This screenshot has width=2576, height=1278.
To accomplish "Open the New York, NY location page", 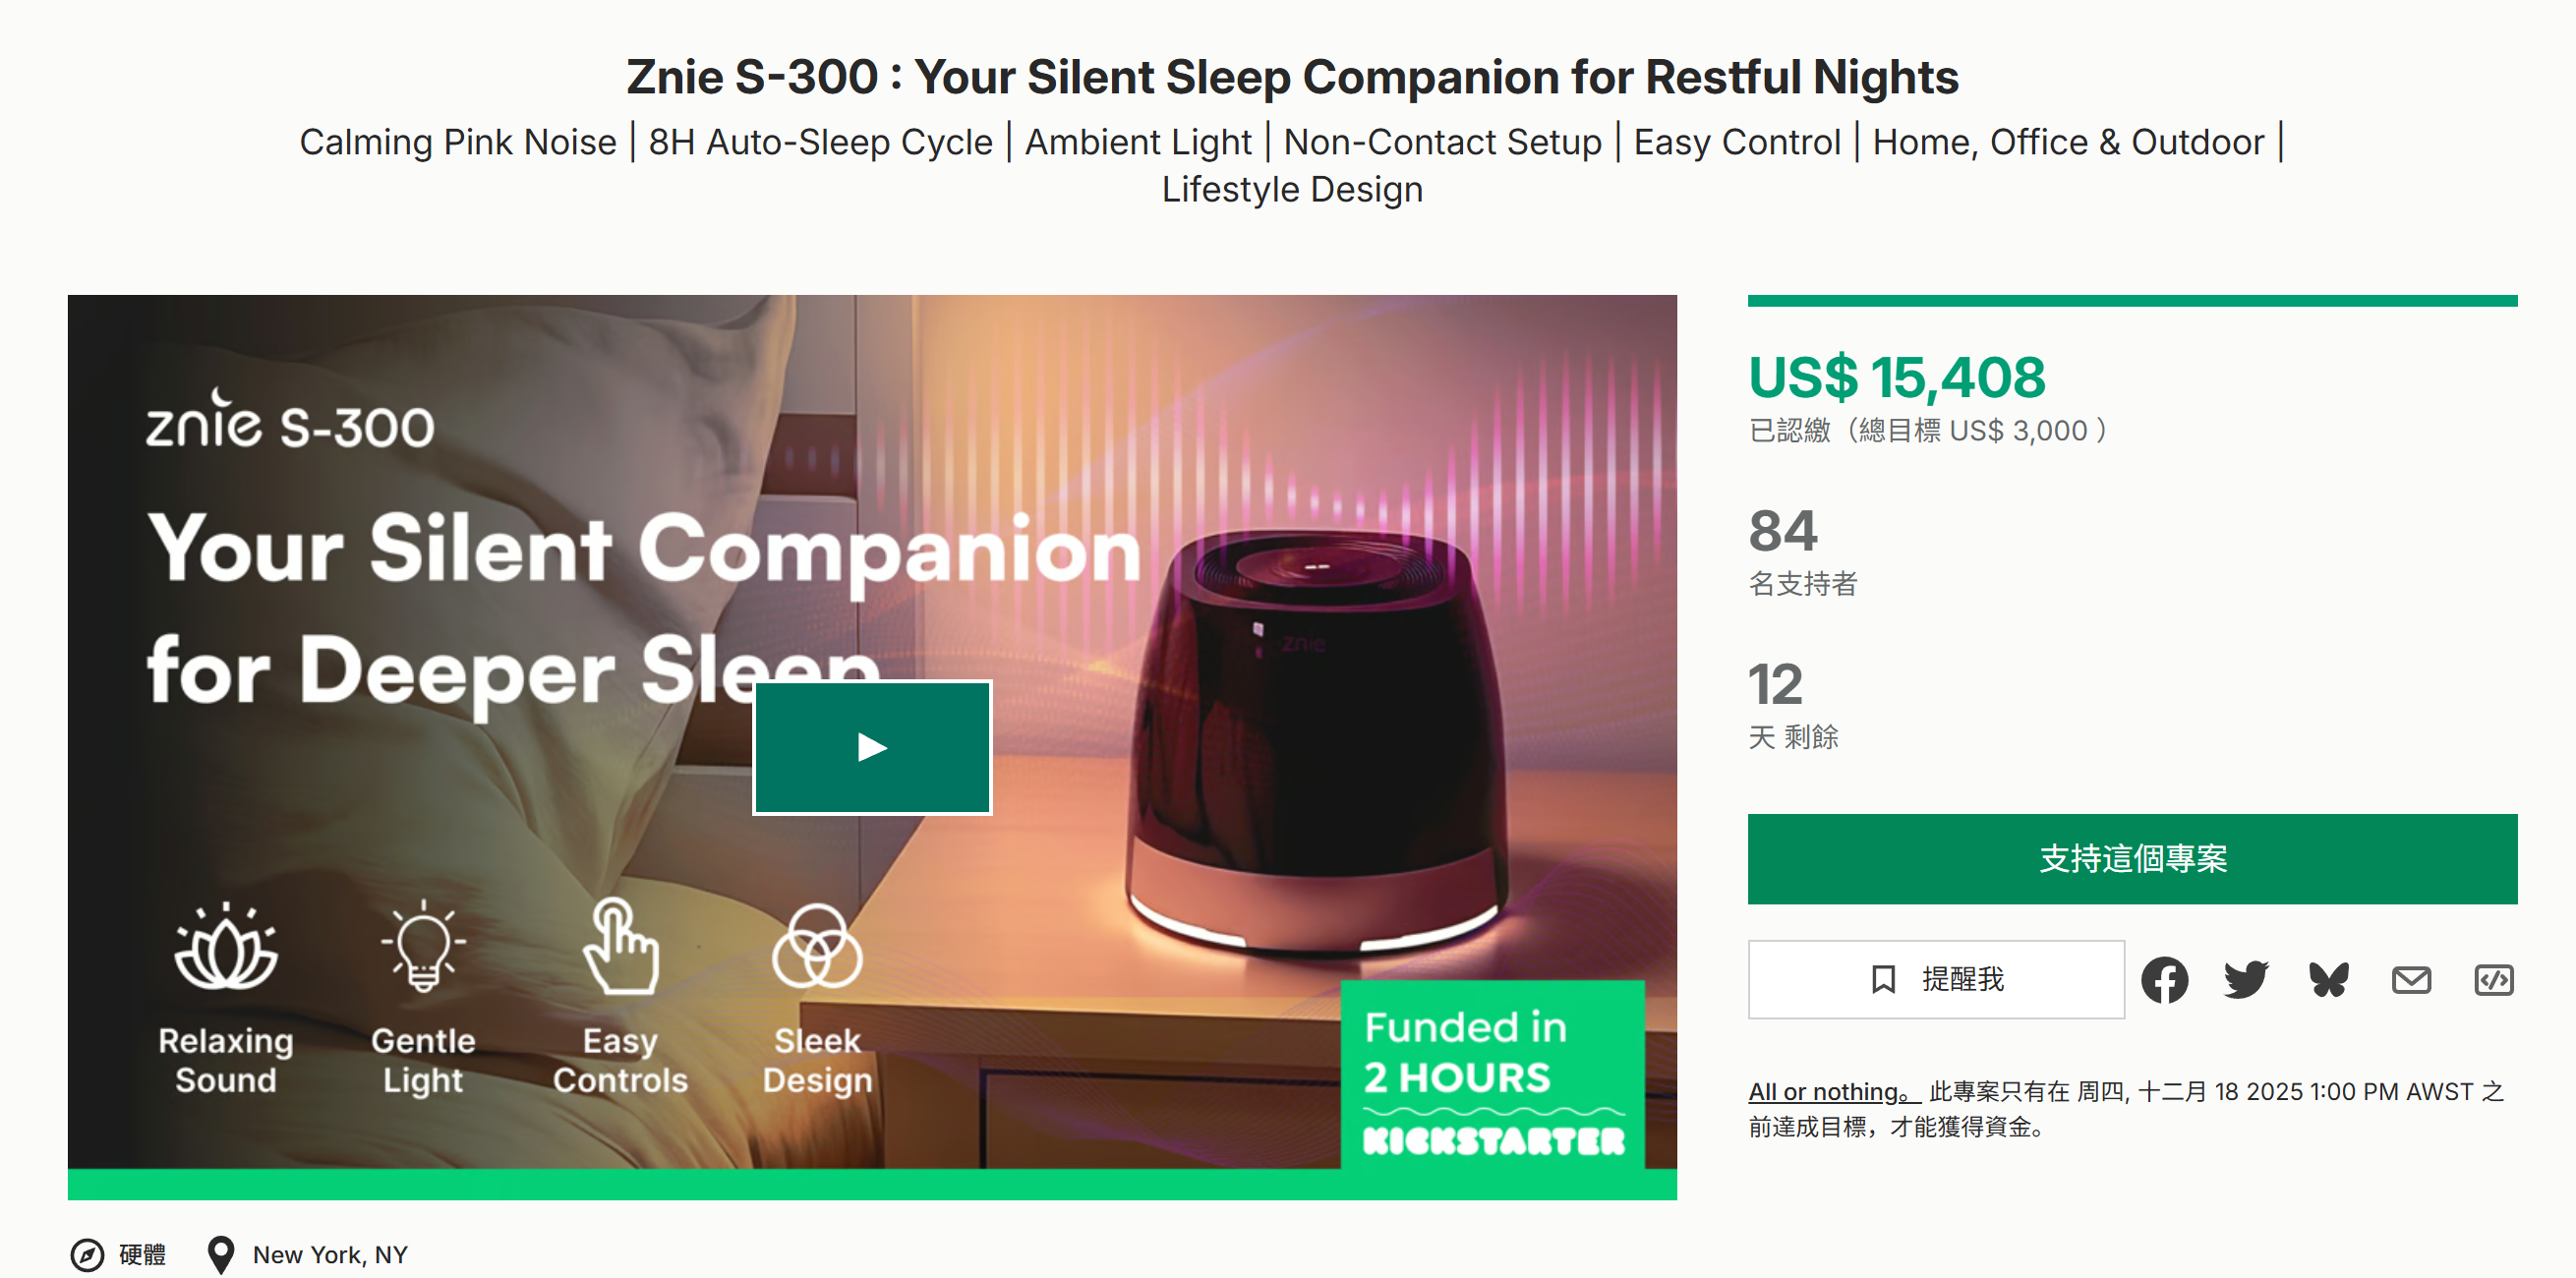I will coord(330,1254).
